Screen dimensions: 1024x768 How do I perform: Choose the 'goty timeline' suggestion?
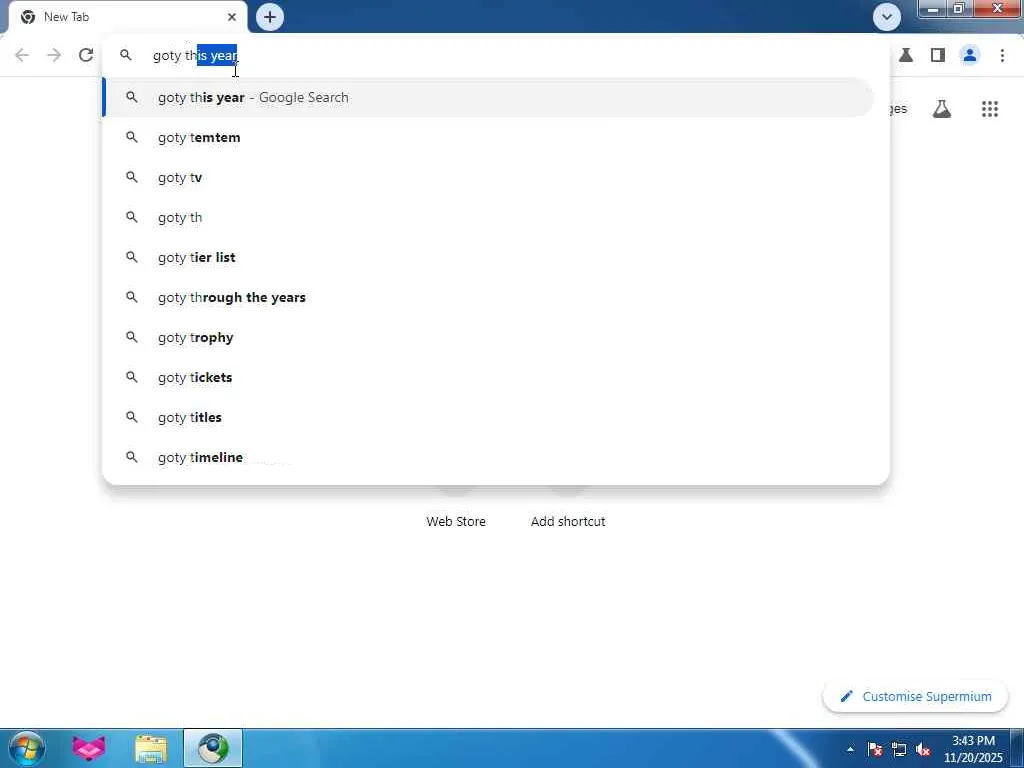click(x=488, y=457)
